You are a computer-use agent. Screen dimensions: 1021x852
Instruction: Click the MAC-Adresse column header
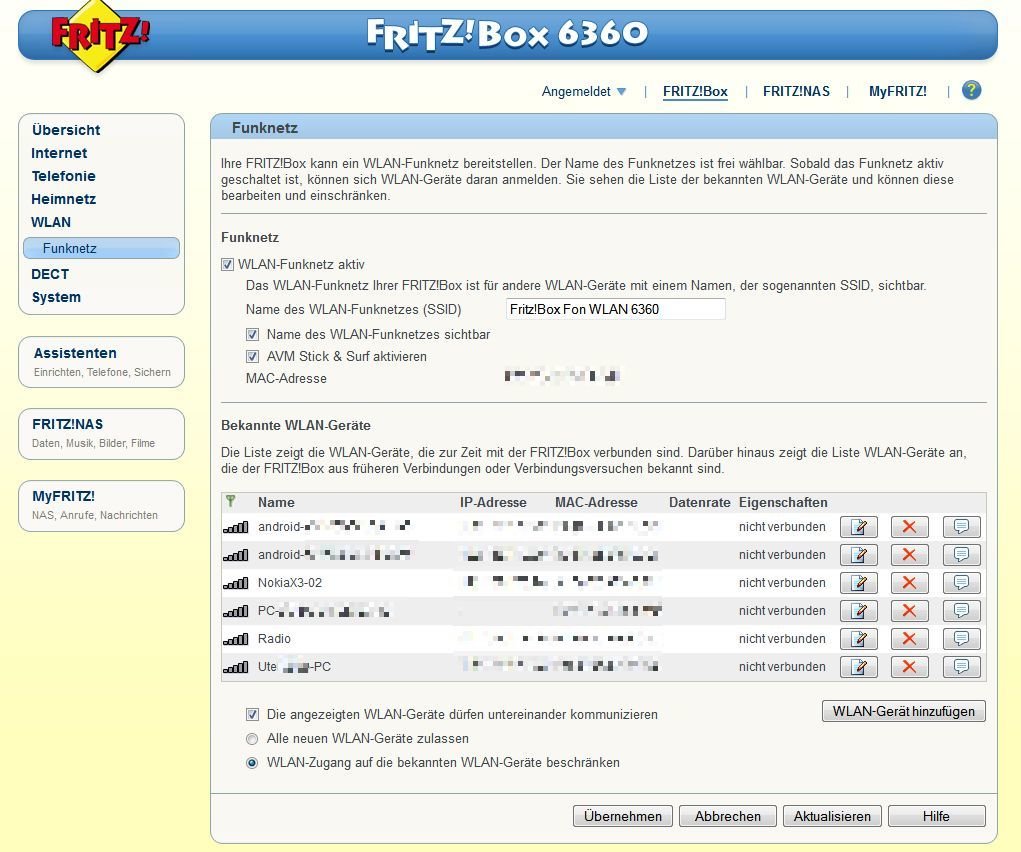[x=596, y=502]
